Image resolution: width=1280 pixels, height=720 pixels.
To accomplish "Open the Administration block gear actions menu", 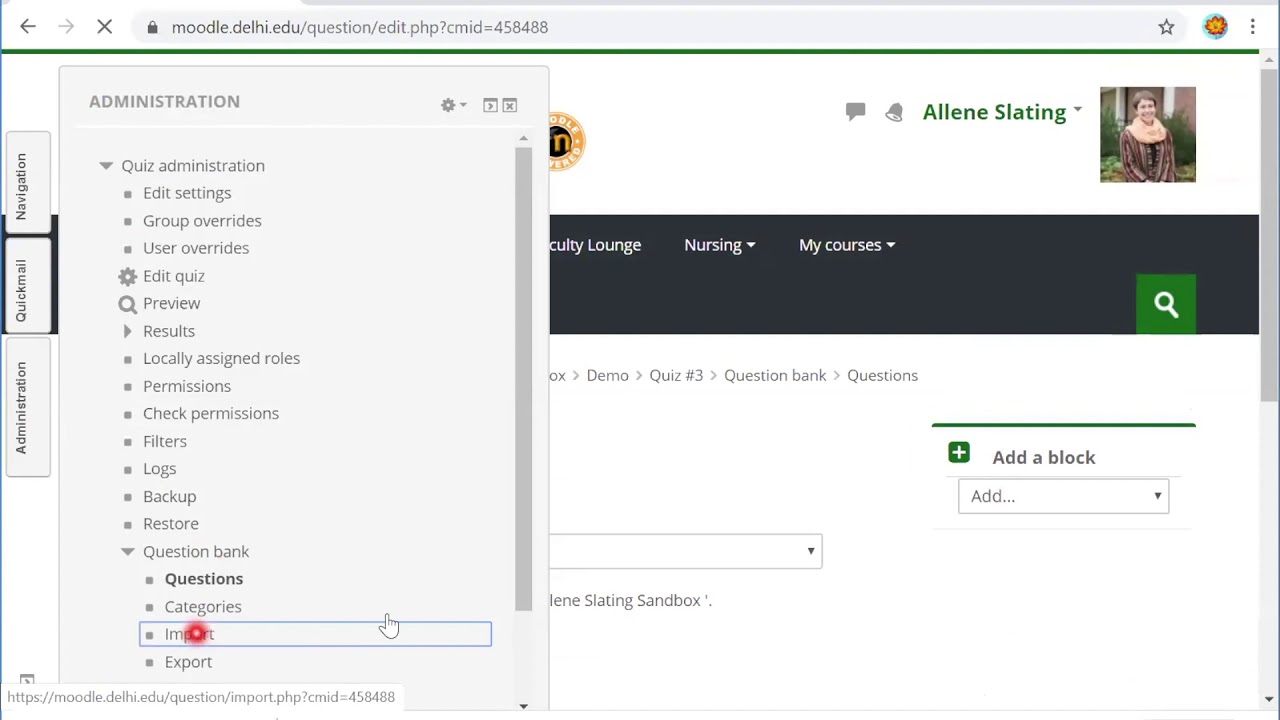I will pos(453,105).
